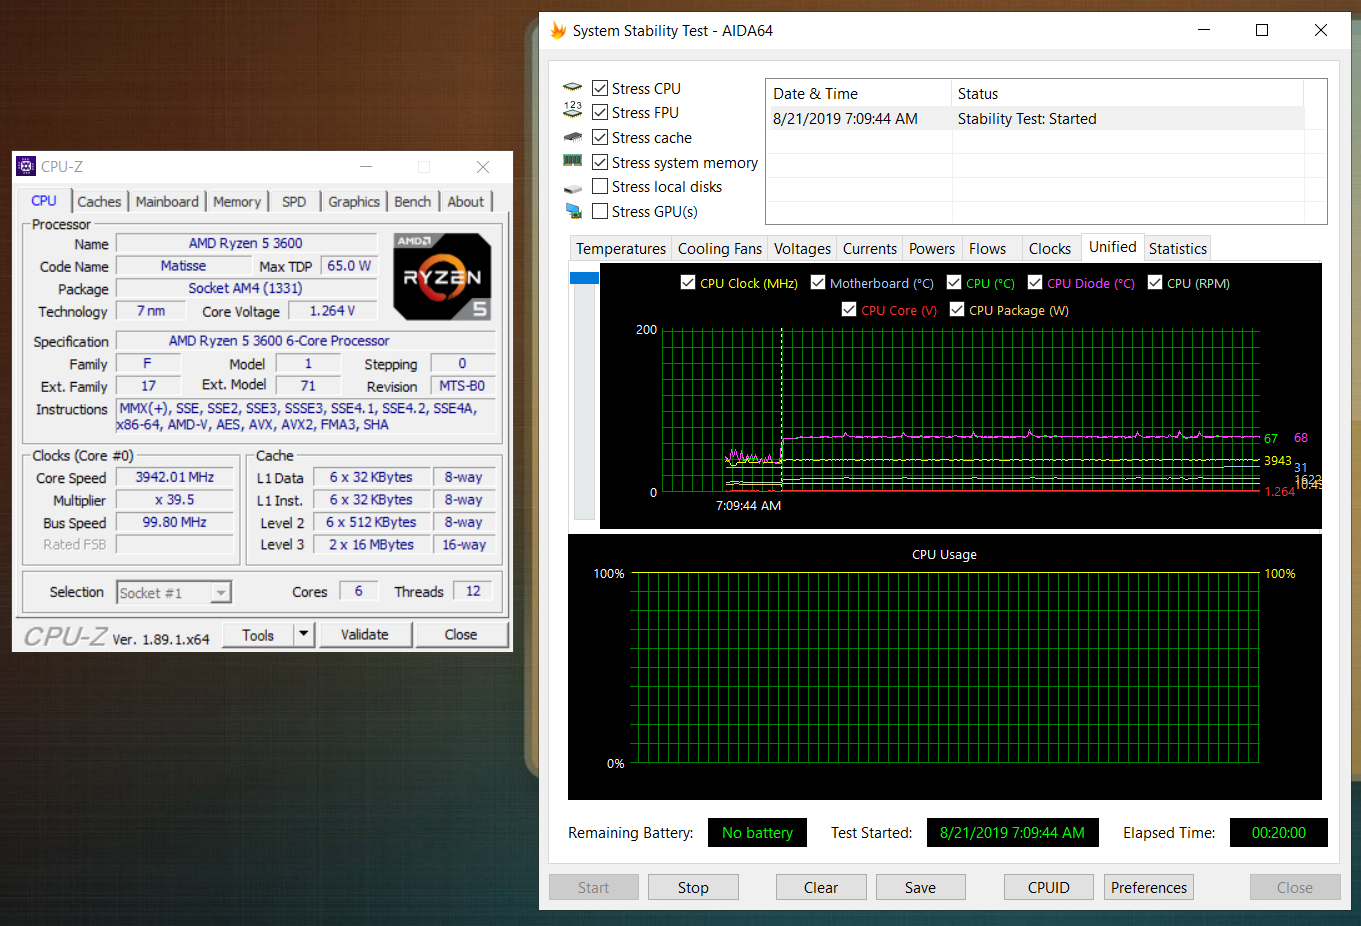Switch to Currents tab
Image resolution: width=1361 pixels, height=926 pixels.
click(870, 249)
